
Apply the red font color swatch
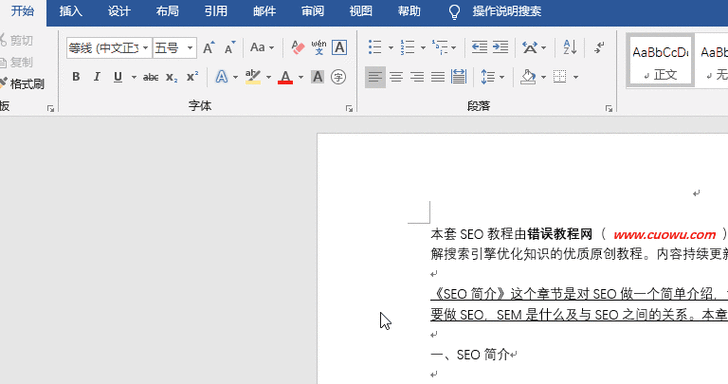tap(286, 77)
